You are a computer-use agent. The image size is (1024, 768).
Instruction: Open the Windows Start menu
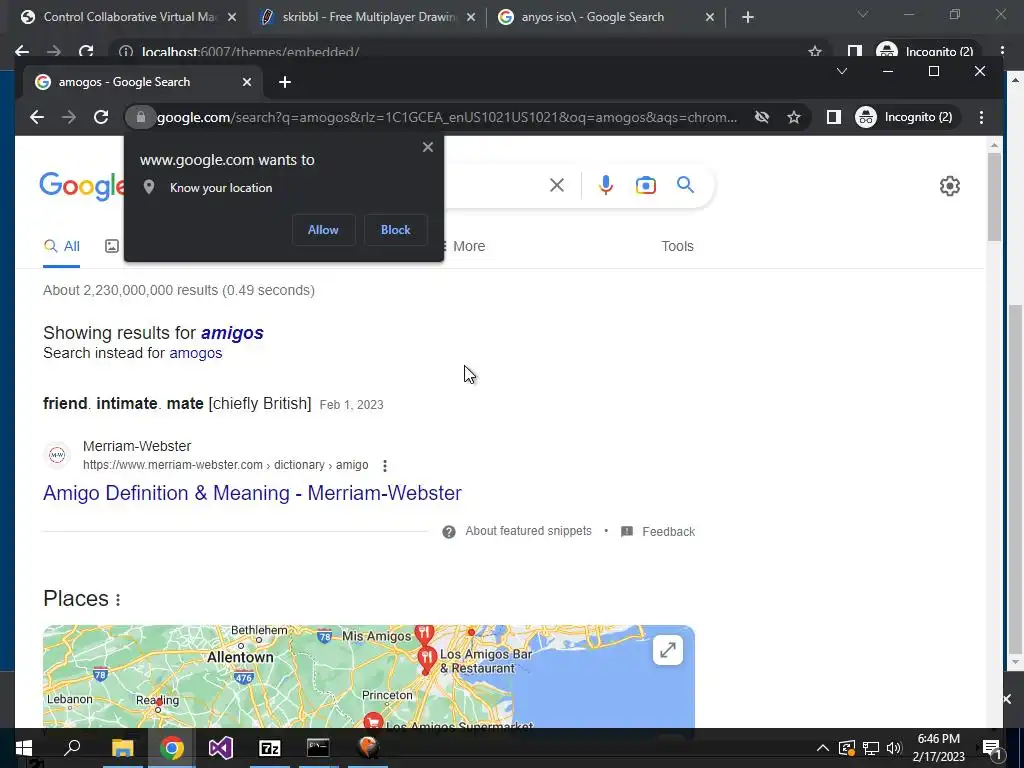(x=24, y=748)
